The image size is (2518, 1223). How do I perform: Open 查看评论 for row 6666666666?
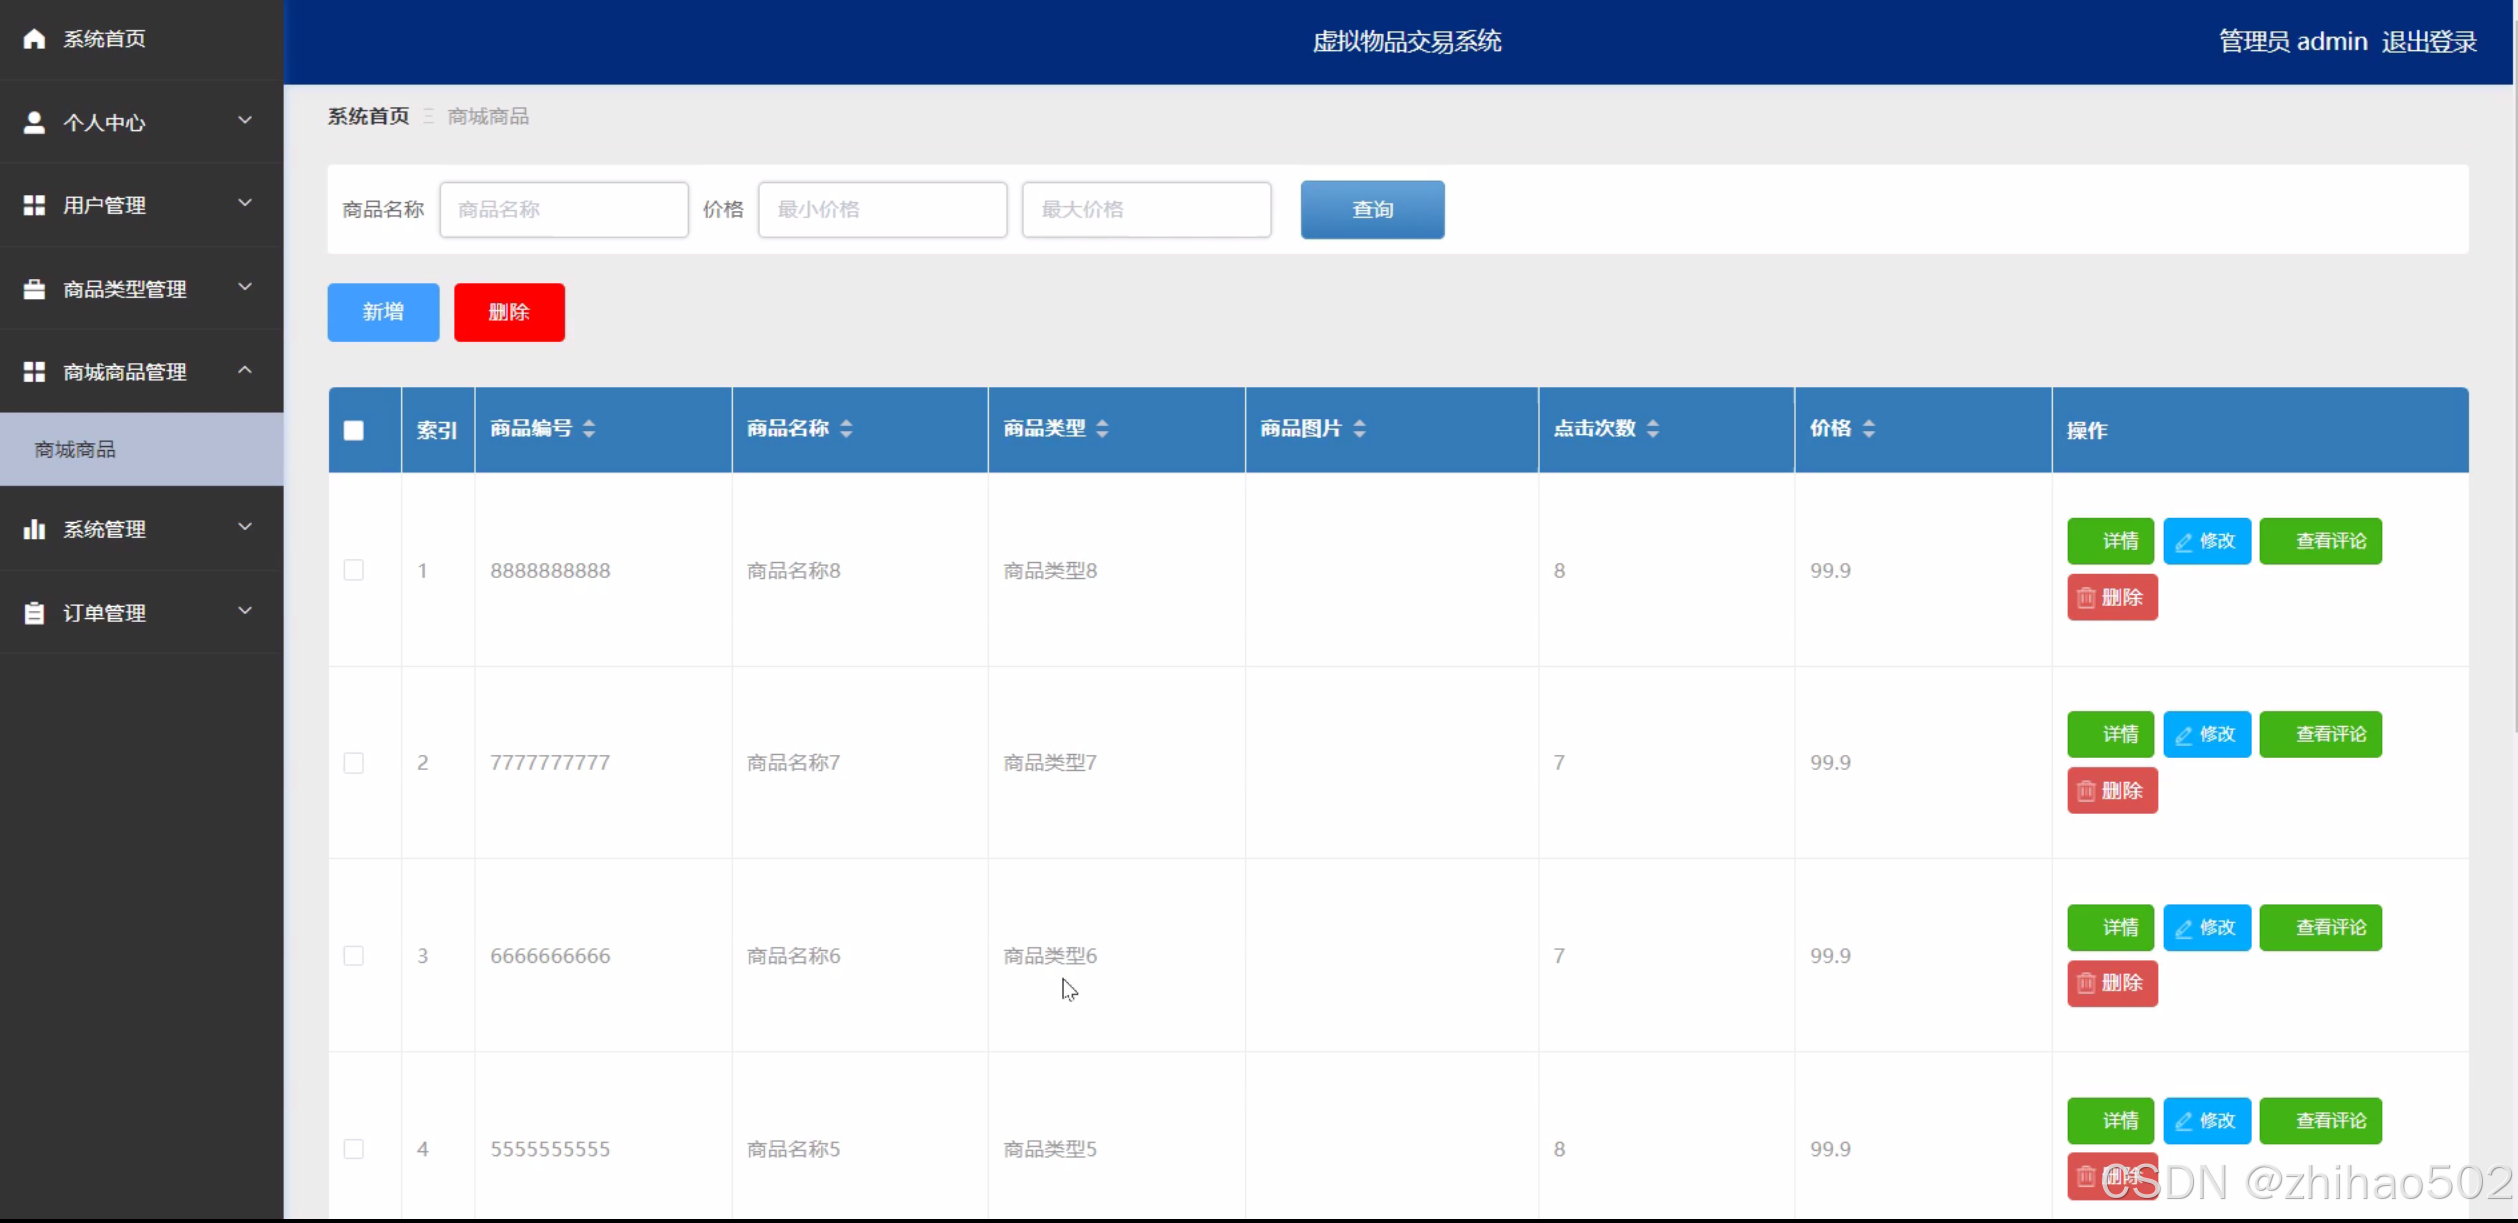[x=2320, y=928]
